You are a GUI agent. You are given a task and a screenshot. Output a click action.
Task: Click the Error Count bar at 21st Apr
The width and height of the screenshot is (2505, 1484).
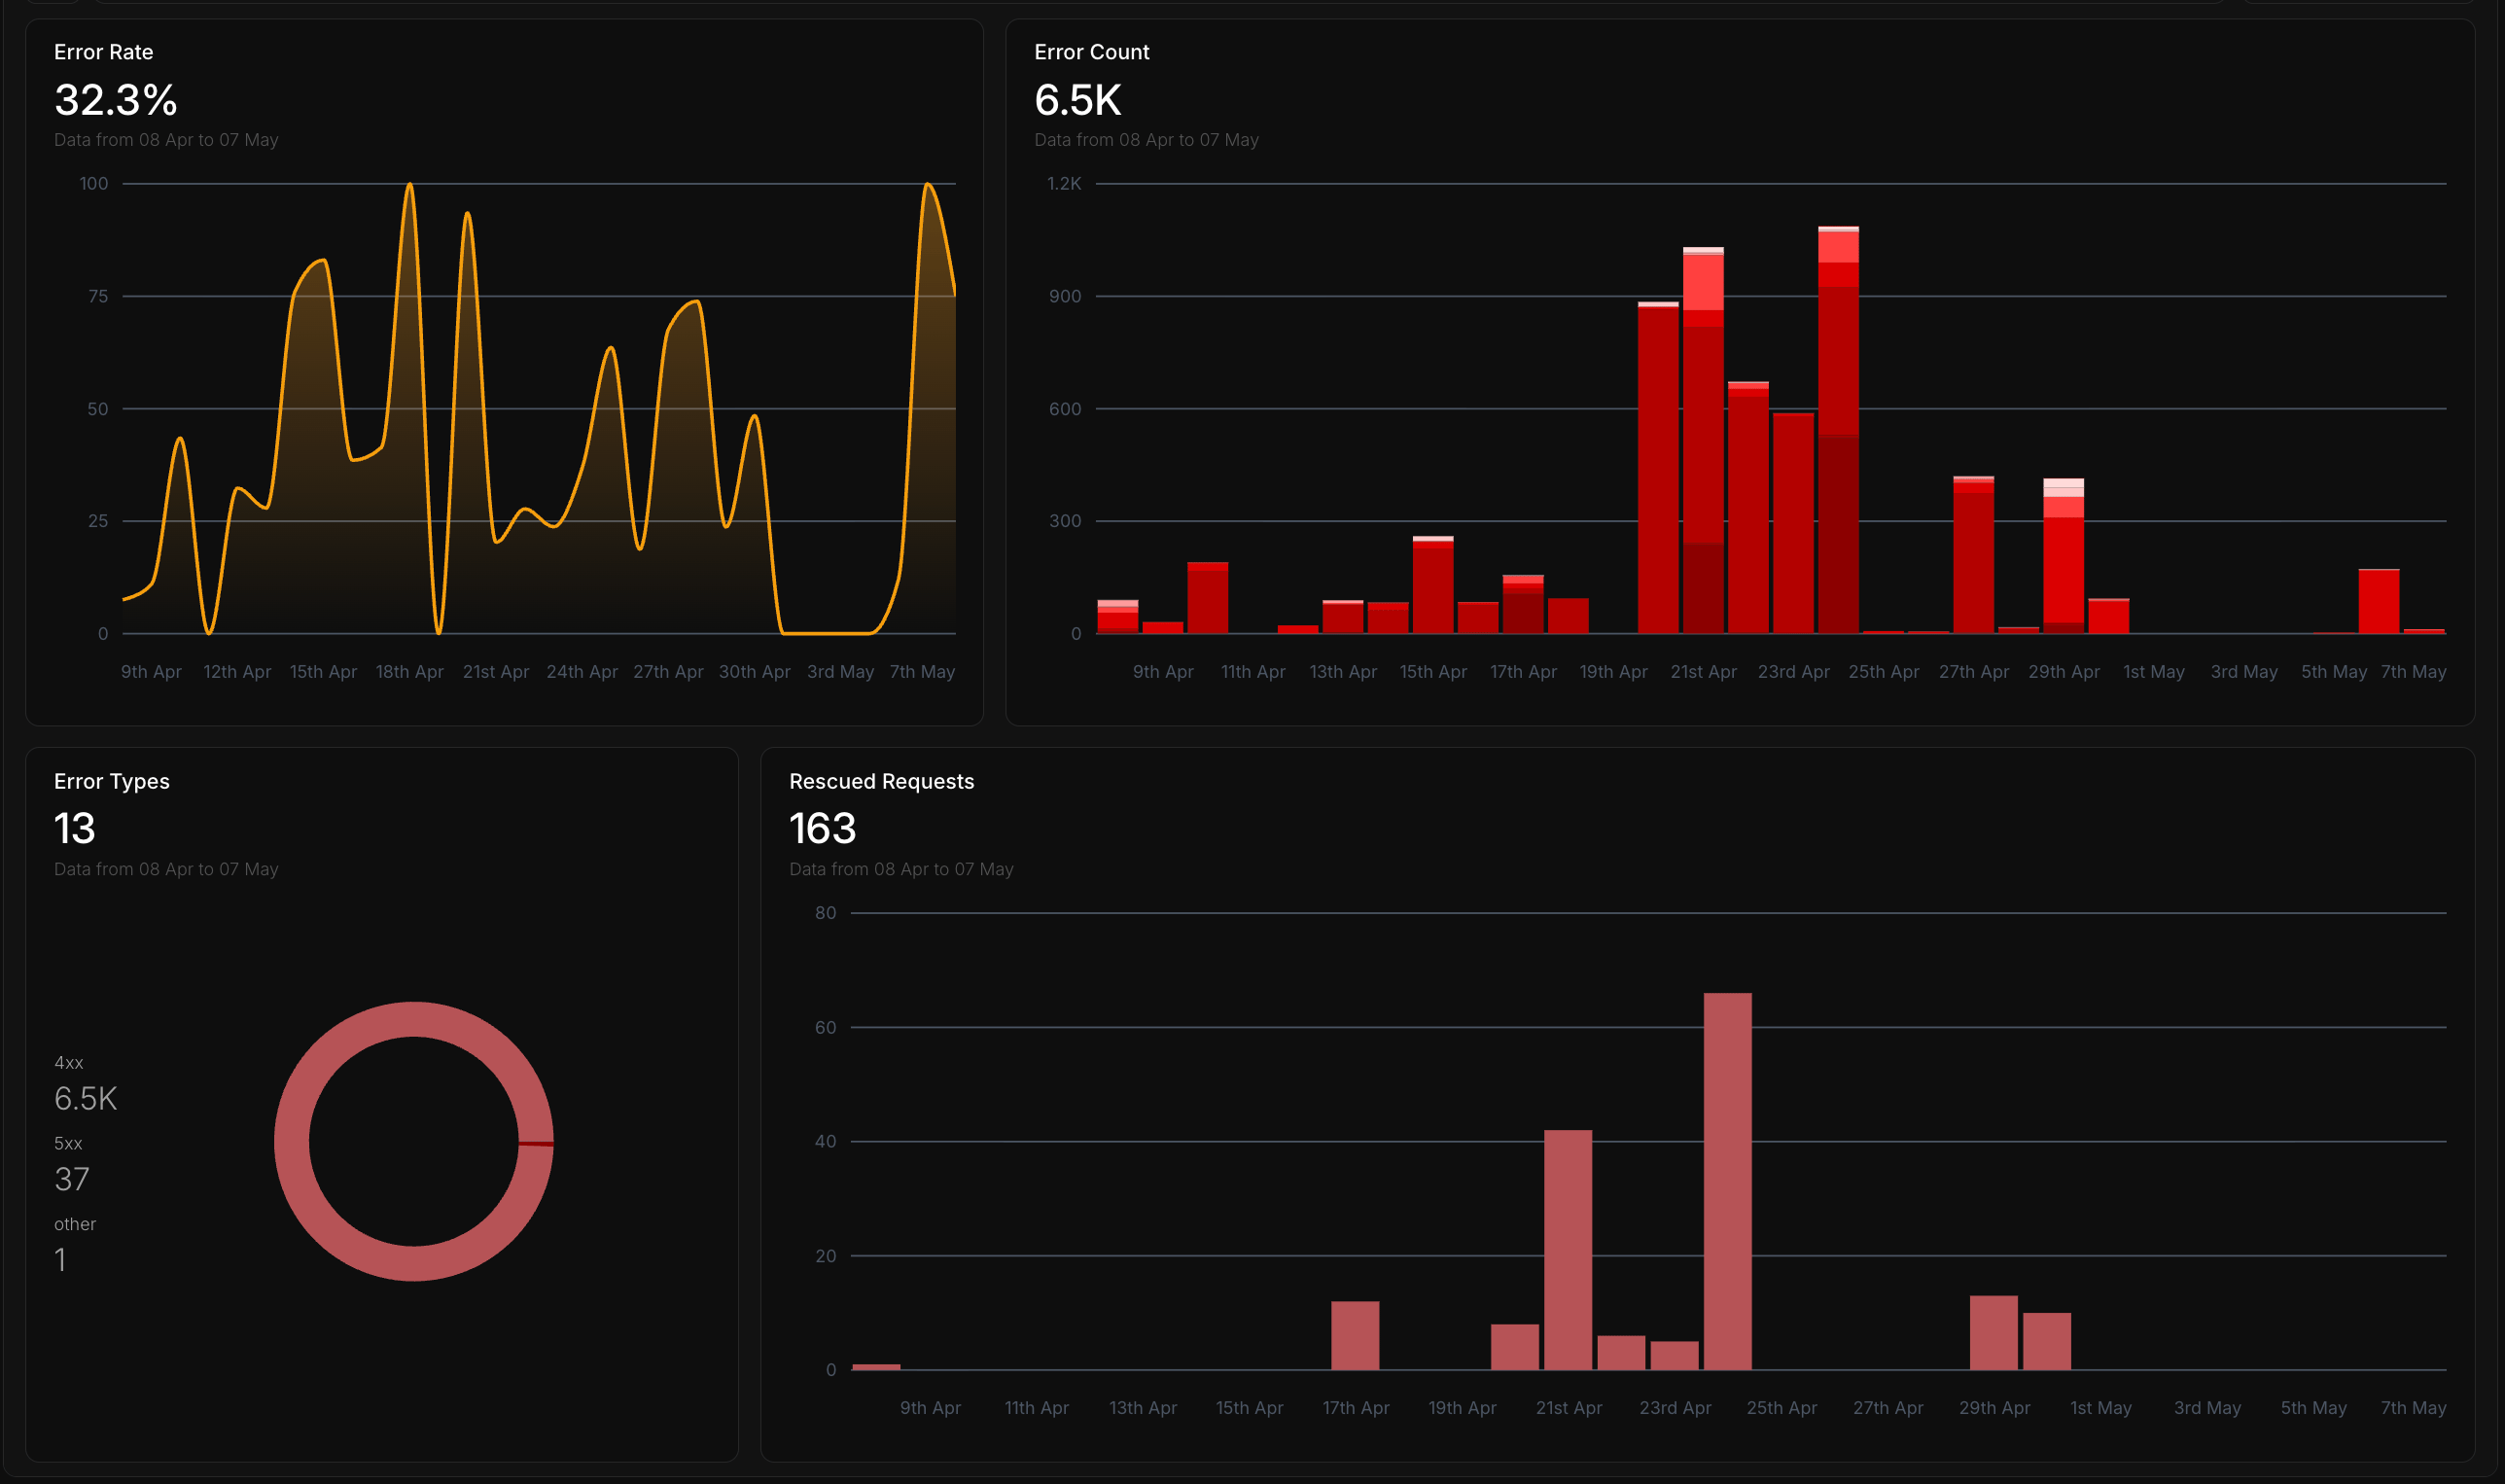point(1703,440)
